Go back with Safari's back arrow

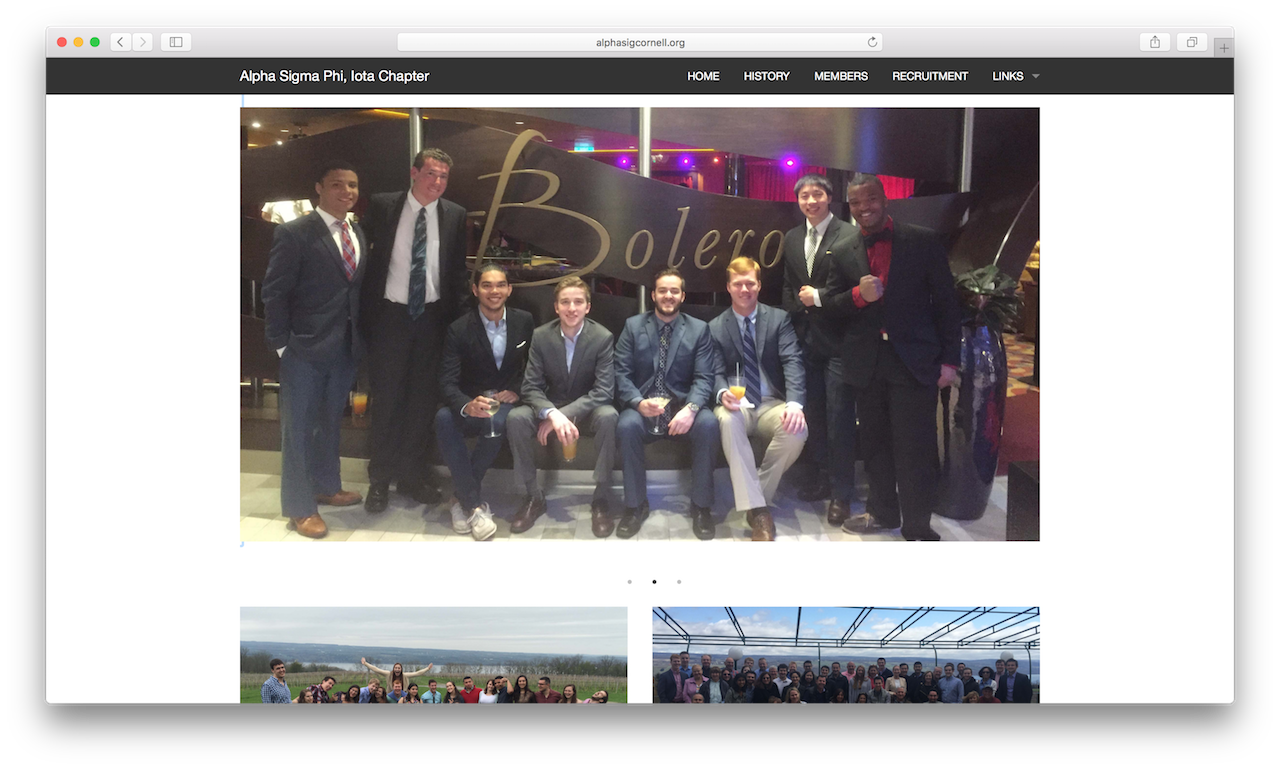121,42
